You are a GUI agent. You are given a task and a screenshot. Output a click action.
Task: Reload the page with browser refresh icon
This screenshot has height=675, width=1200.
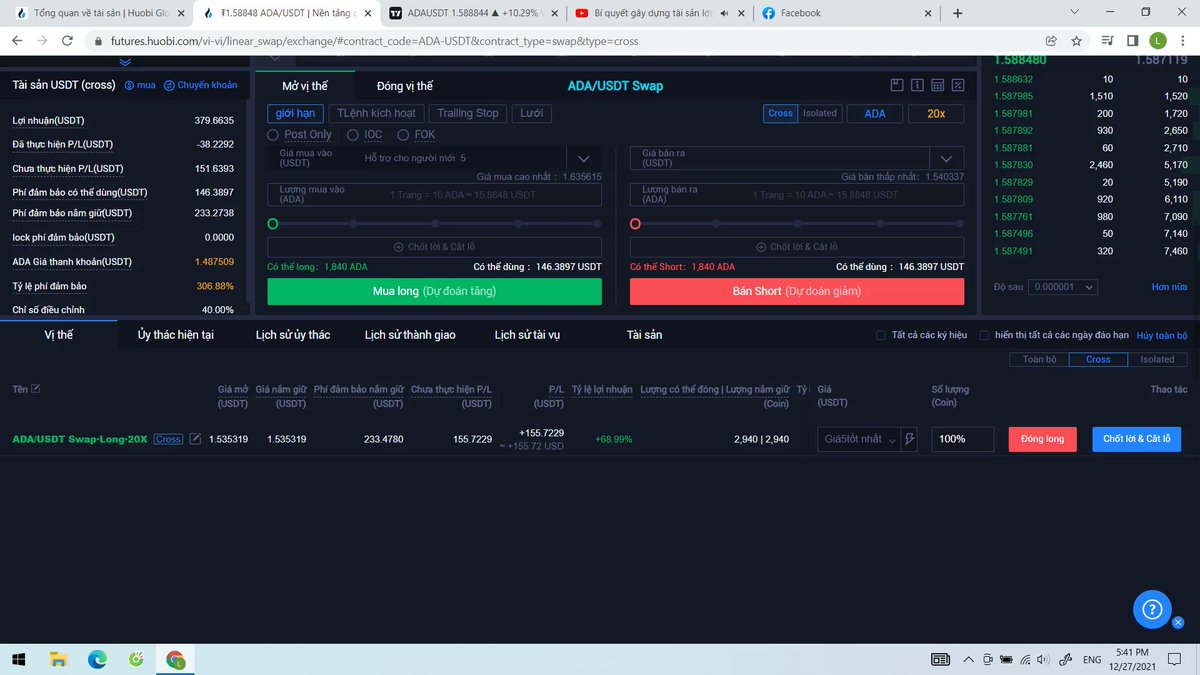pos(67,41)
